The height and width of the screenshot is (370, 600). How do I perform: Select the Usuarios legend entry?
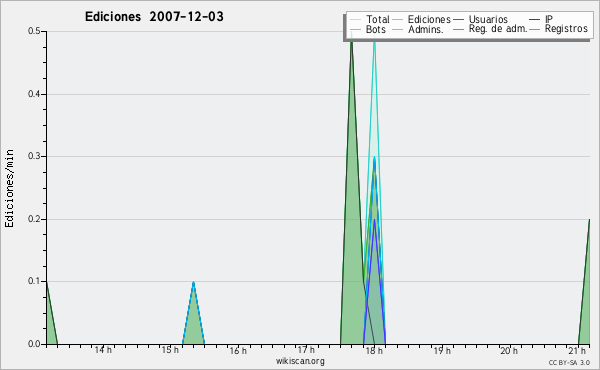click(x=480, y=19)
